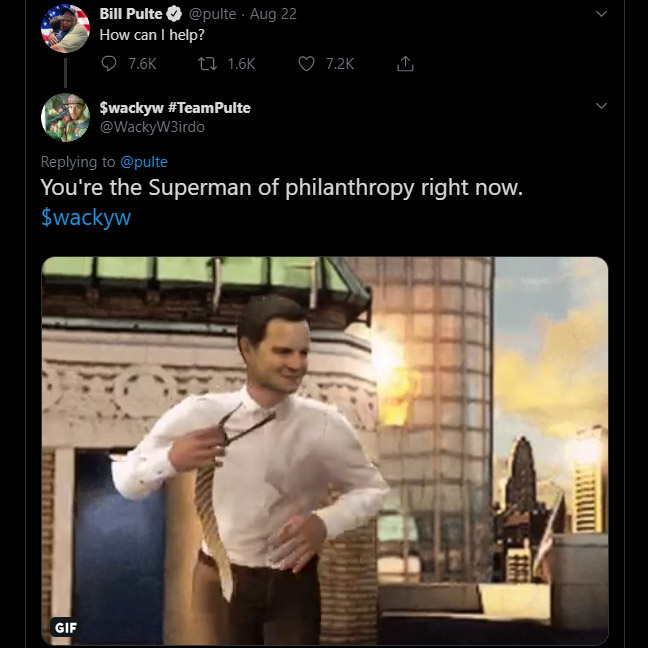Toggle the heart like icon
648x648 pixels.
coord(307,63)
